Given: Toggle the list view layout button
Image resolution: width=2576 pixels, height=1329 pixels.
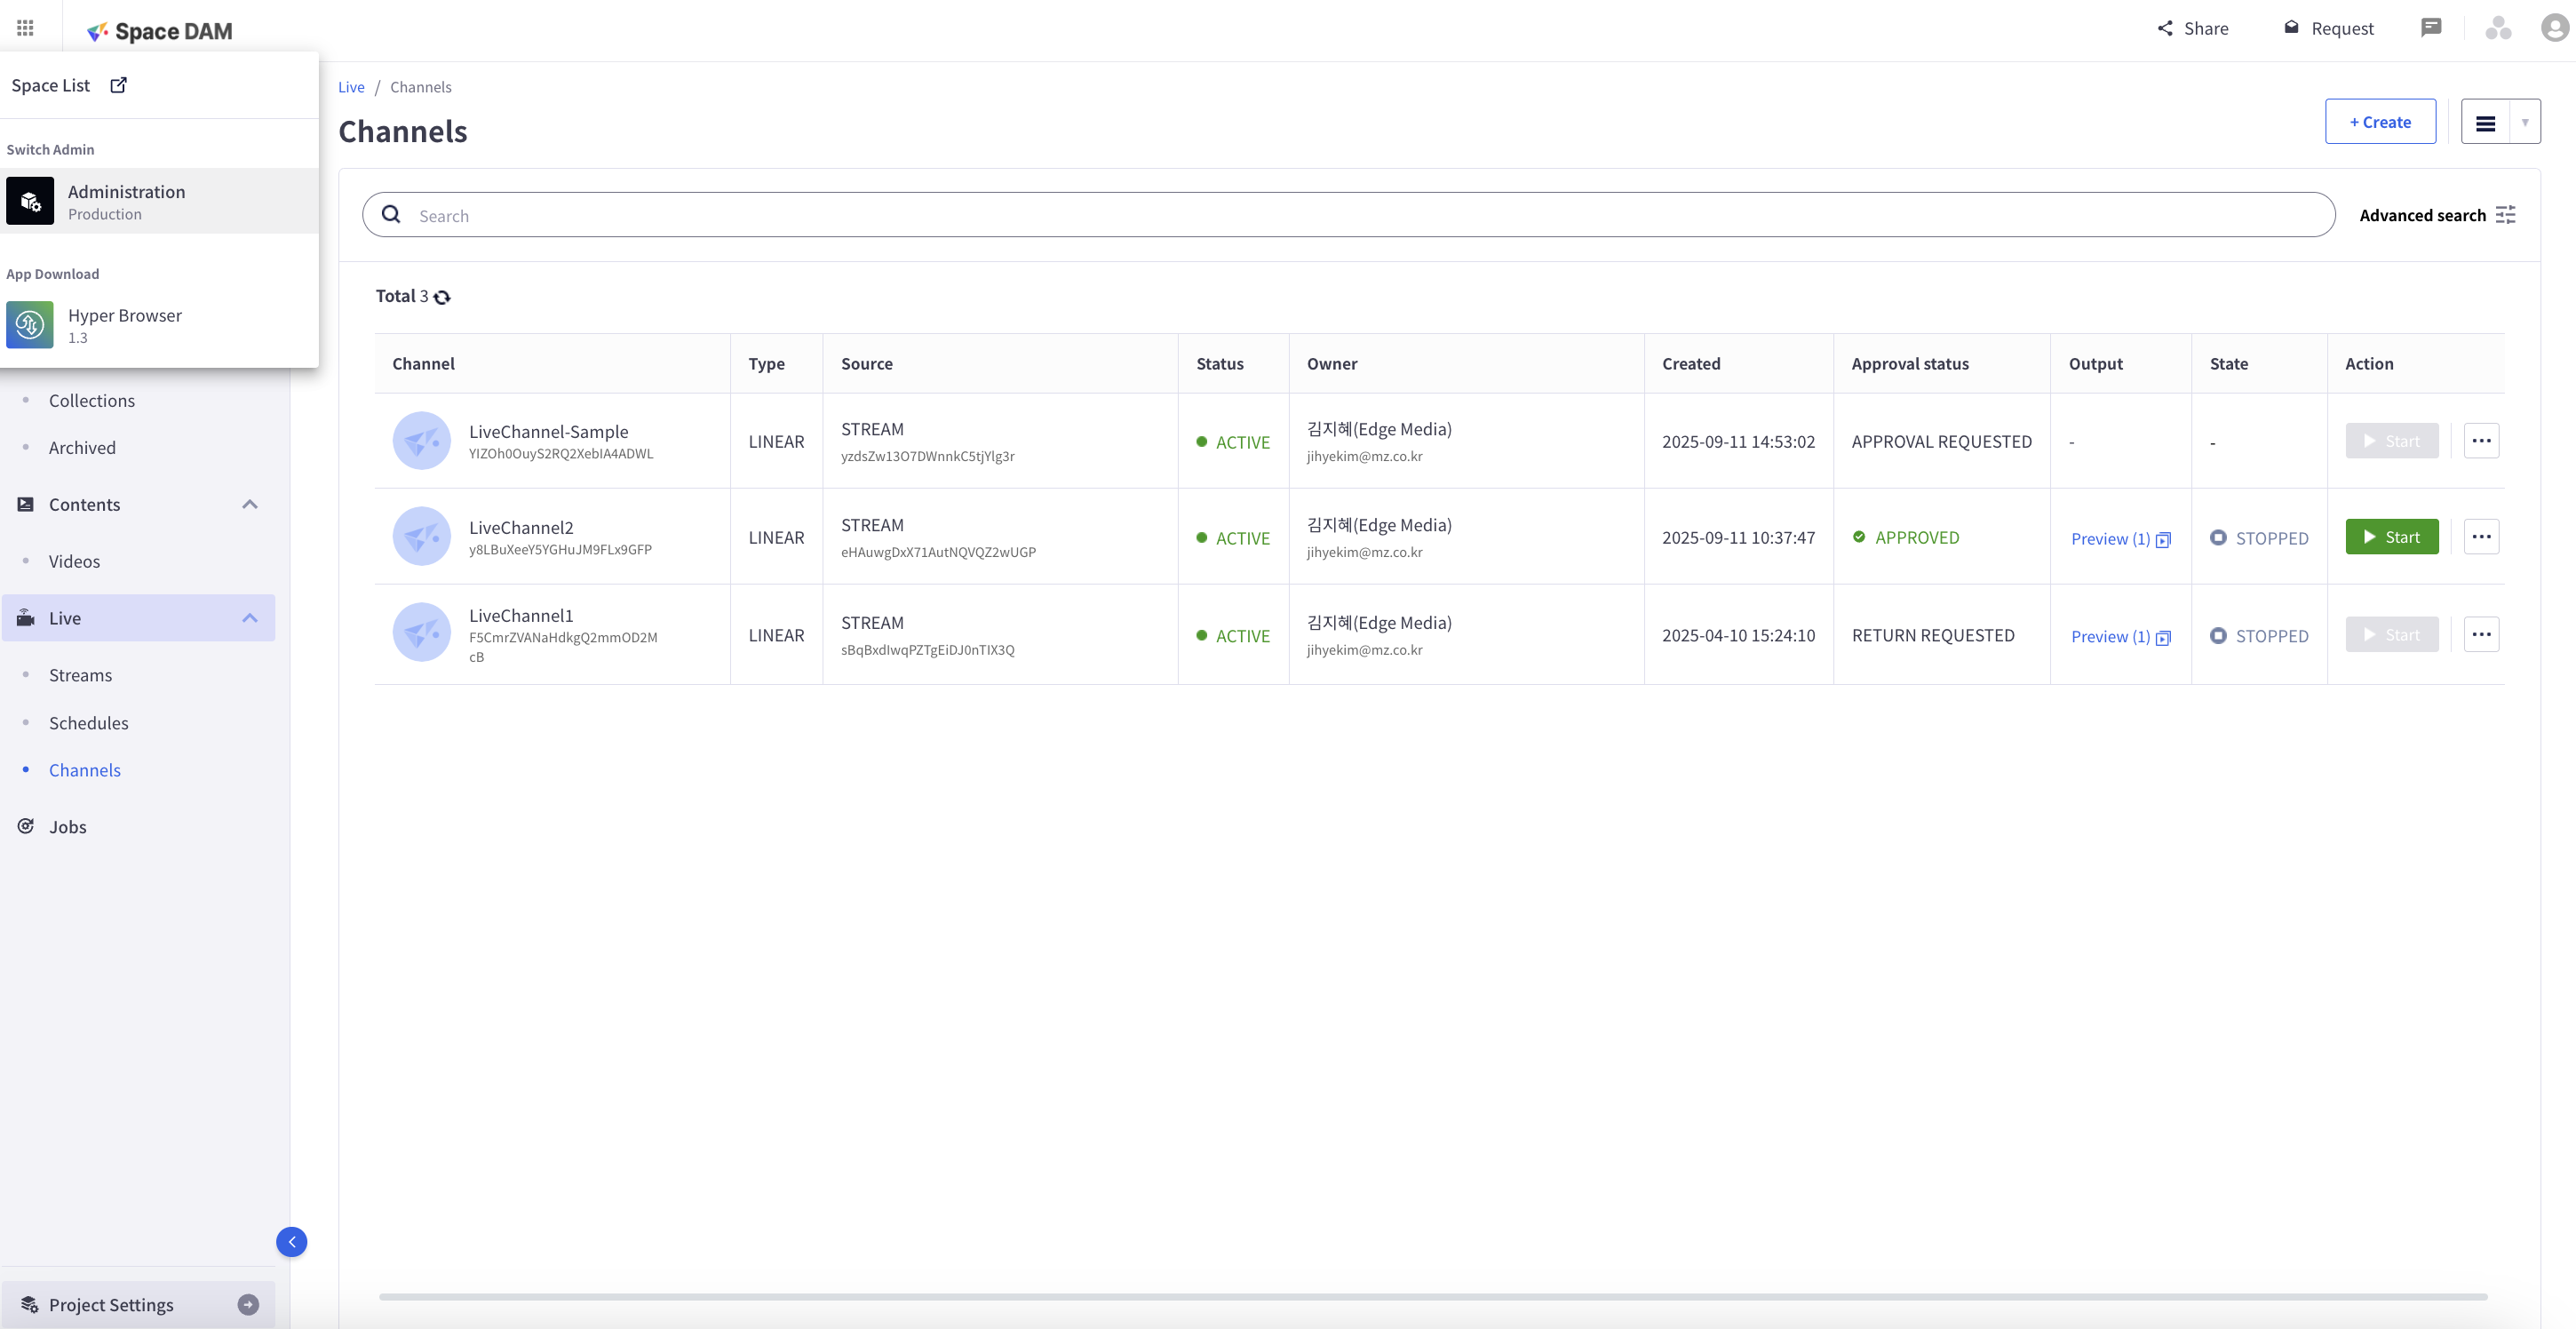Looking at the screenshot, I should coord(2485,122).
